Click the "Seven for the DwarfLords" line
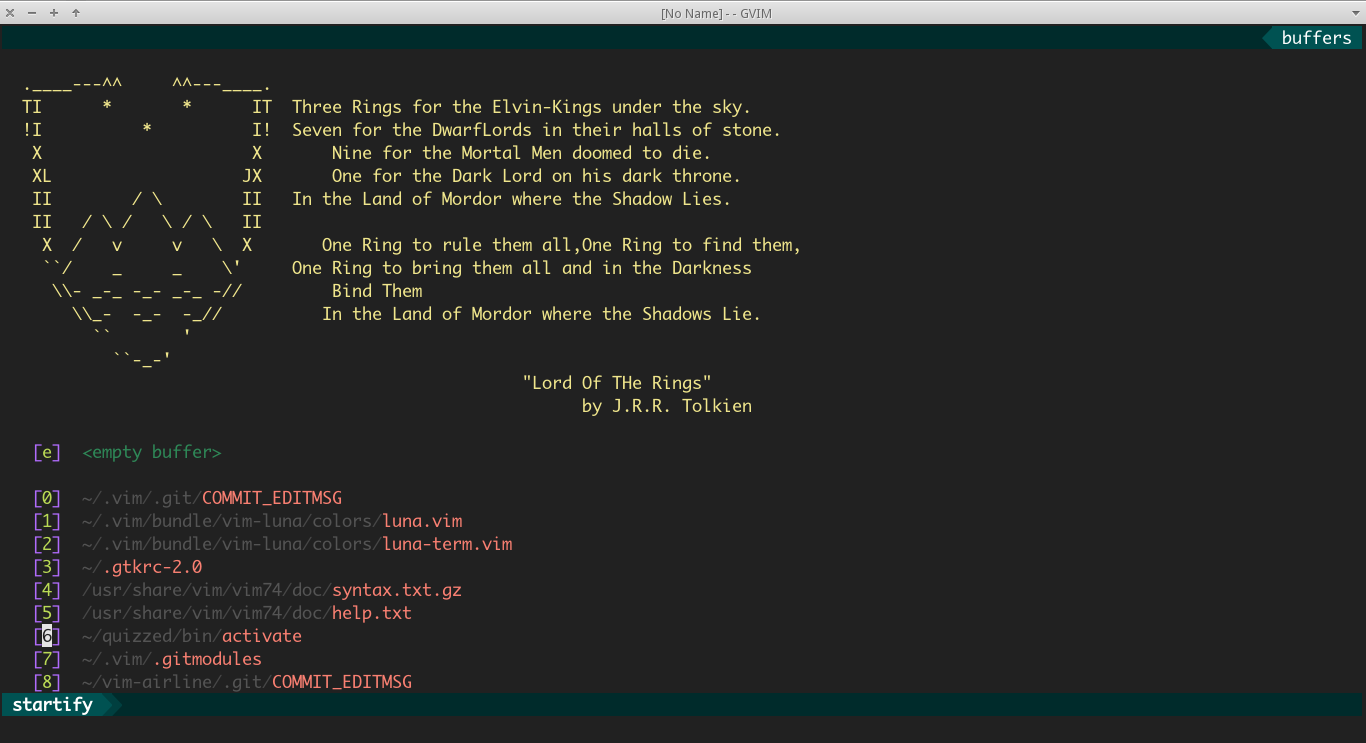 tap(537, 130)
